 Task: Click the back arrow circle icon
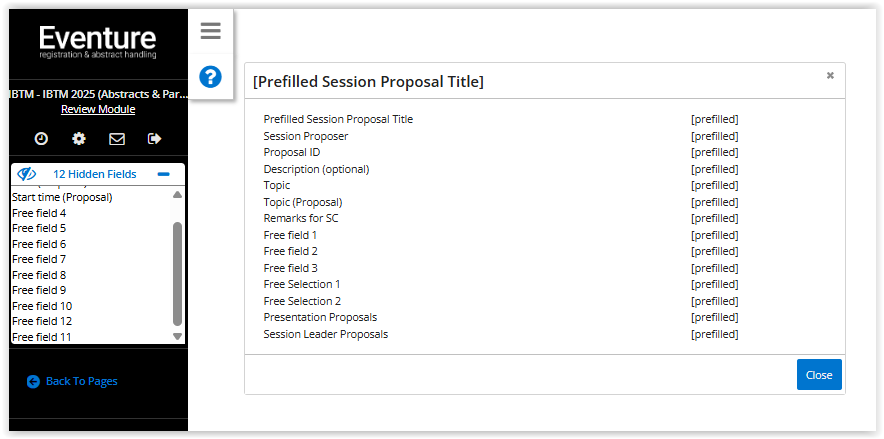click(x=33, y=381)
